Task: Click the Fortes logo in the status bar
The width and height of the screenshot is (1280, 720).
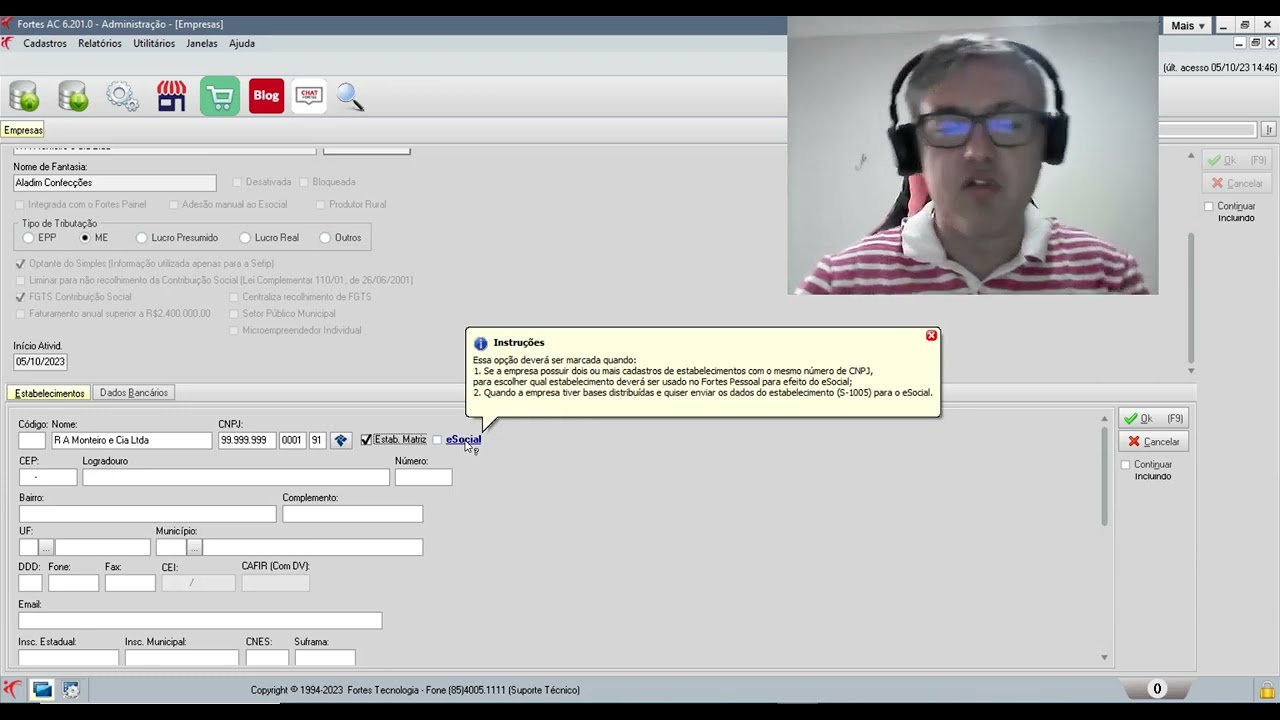Action: [12, 689]
